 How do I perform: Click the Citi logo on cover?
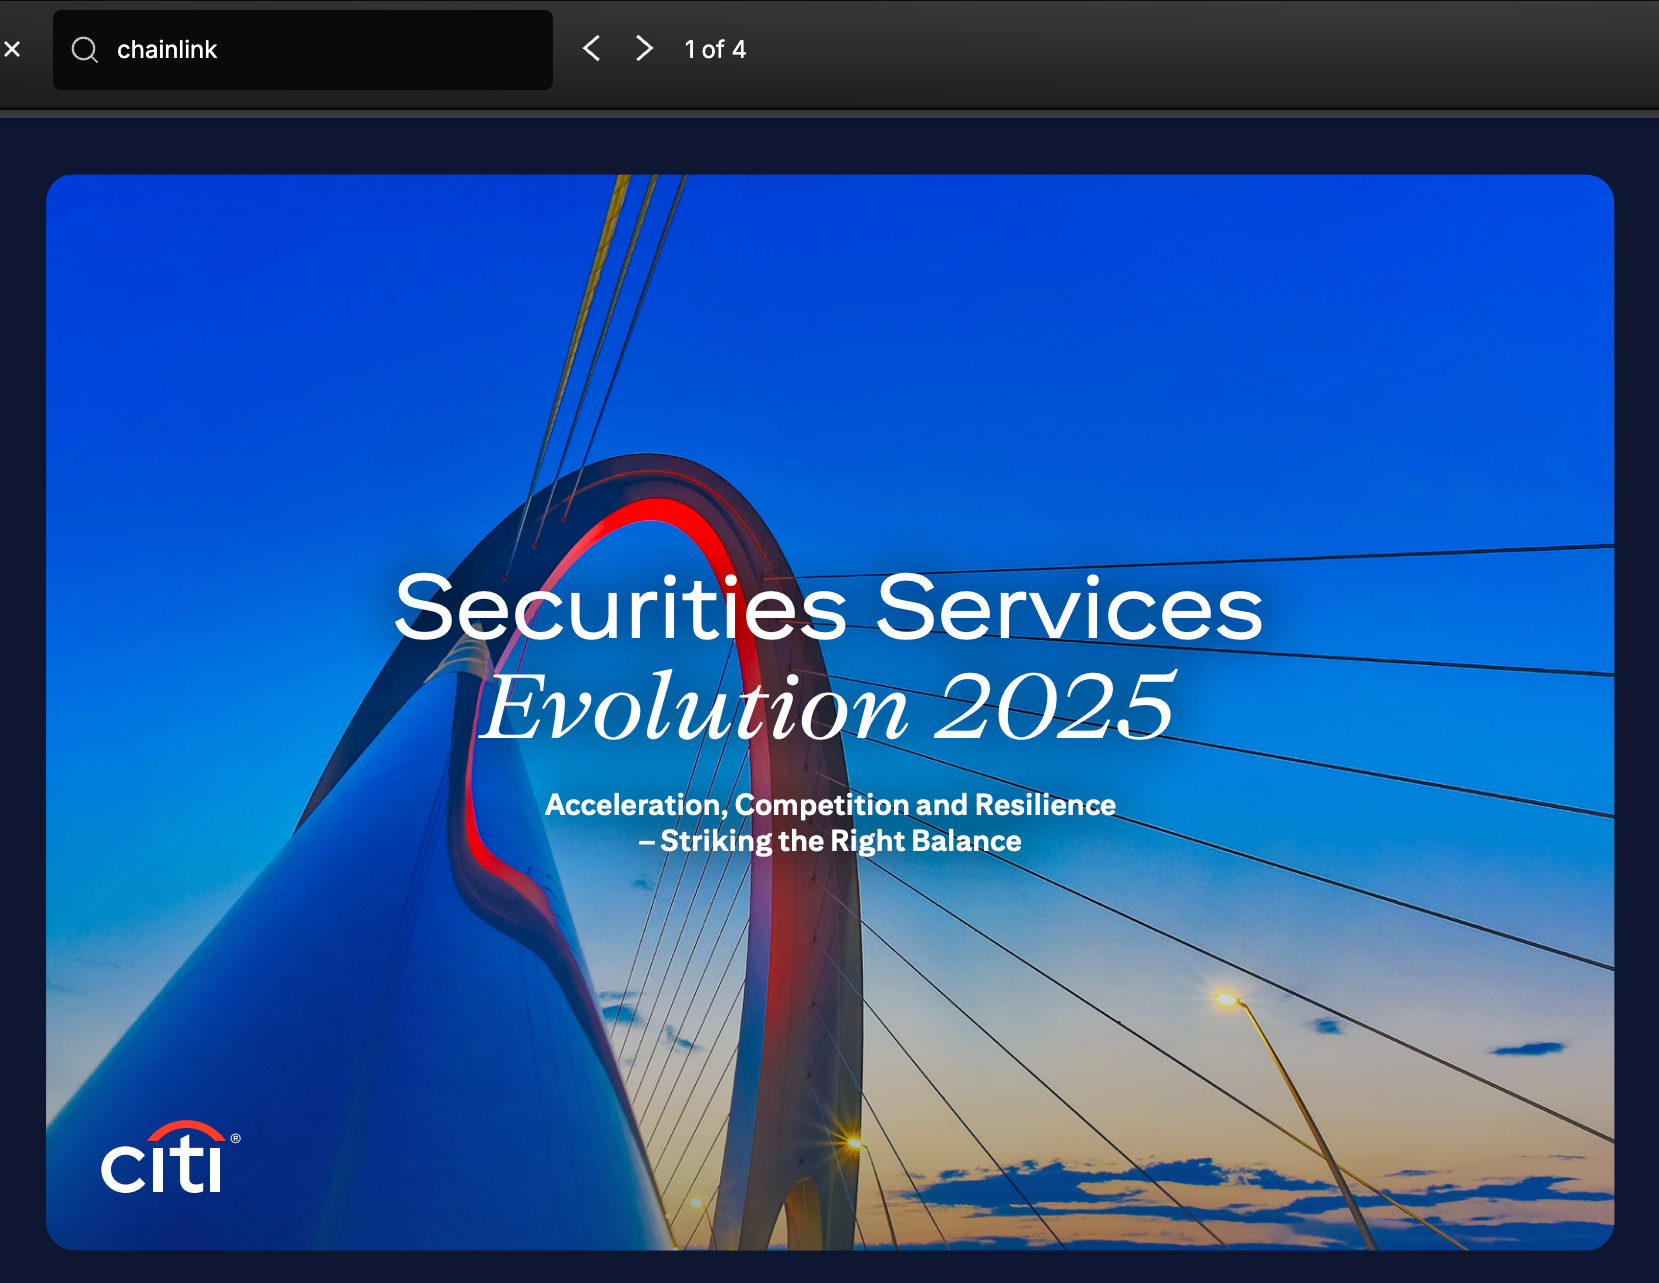pyautogui.click(x=171, y=1157)
